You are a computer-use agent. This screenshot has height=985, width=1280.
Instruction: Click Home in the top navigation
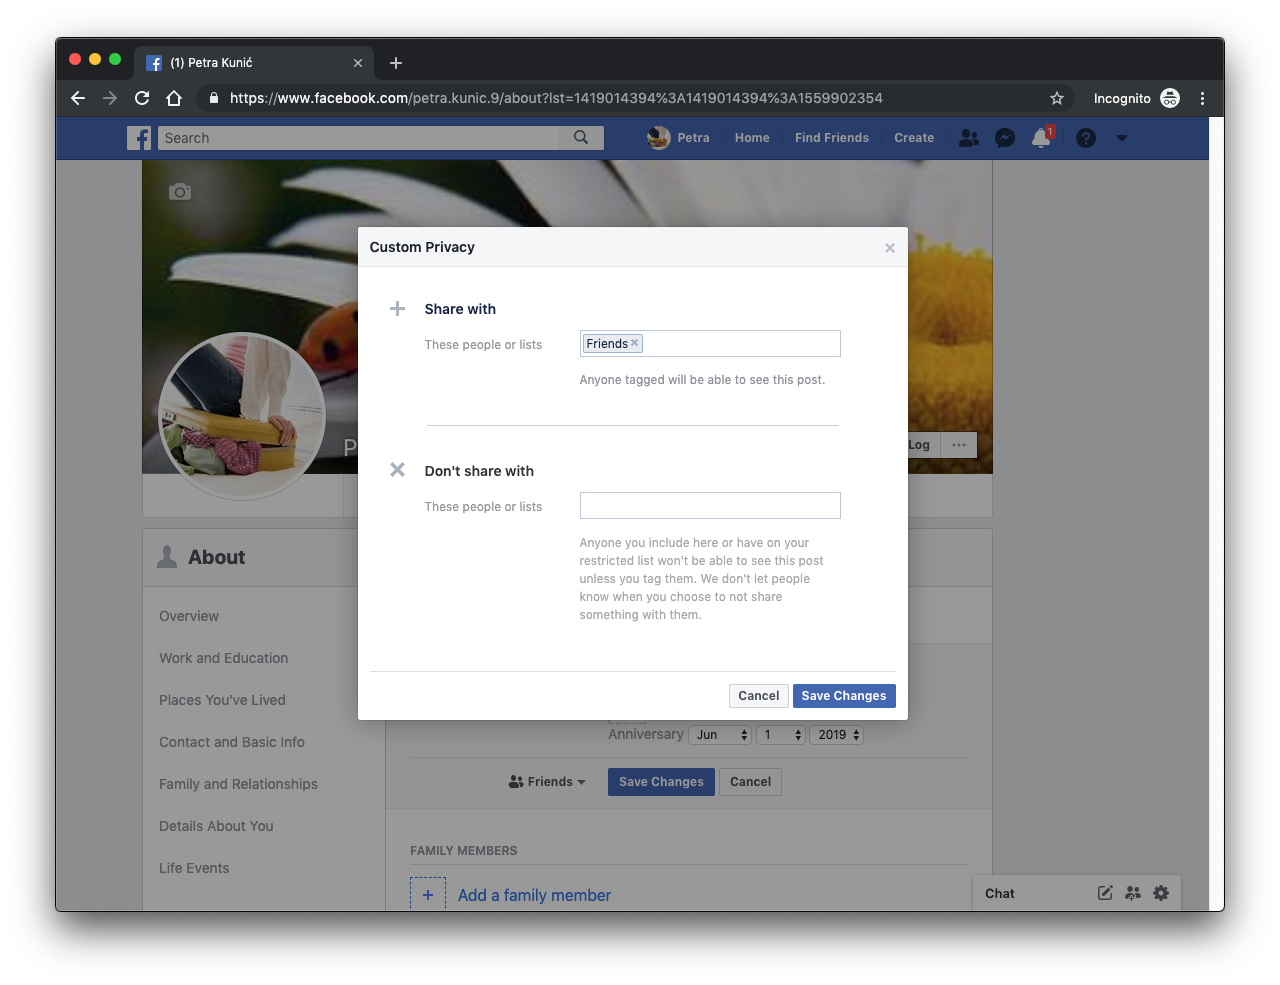(x=752, y=138)
